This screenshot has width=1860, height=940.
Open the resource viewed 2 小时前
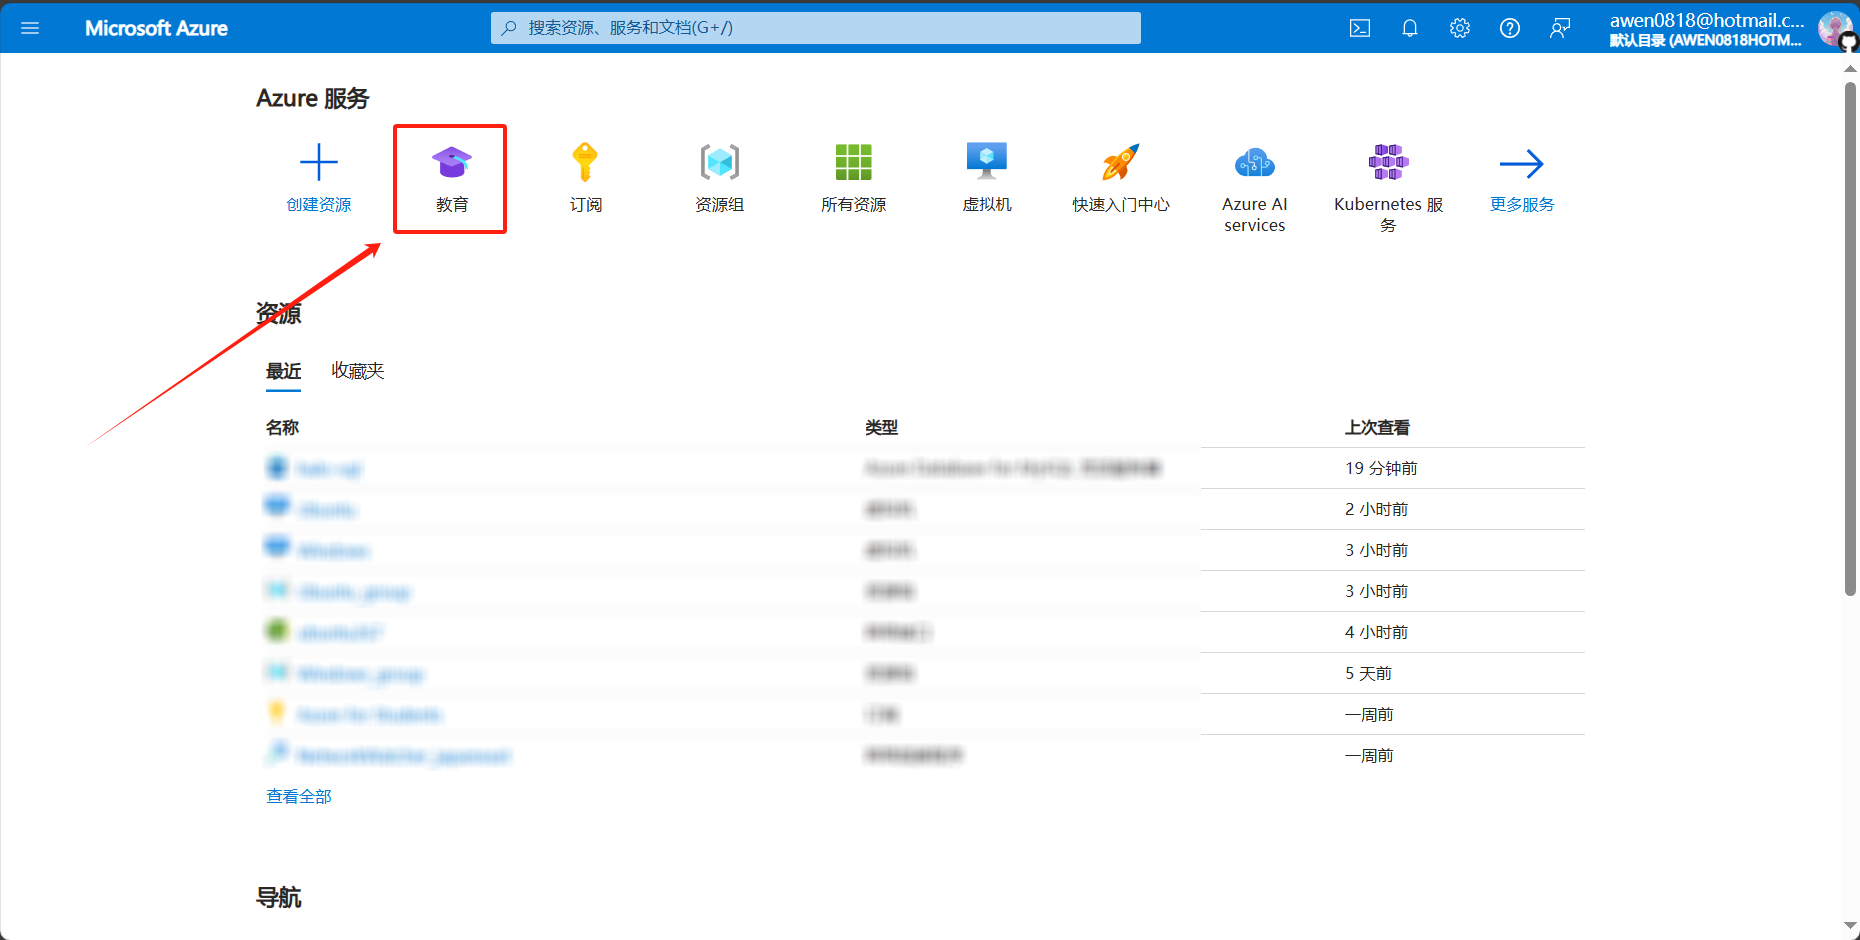(x=327, y=510)
